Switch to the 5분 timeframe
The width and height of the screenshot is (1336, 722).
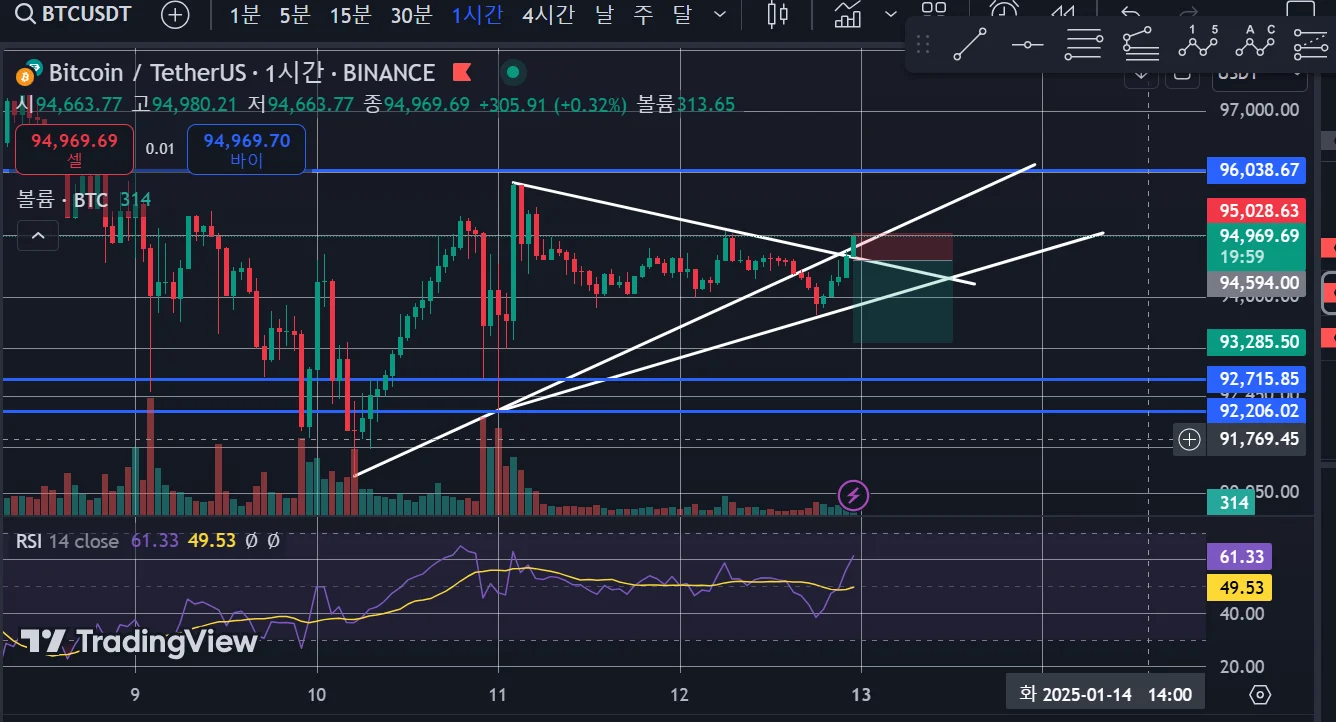296,14
